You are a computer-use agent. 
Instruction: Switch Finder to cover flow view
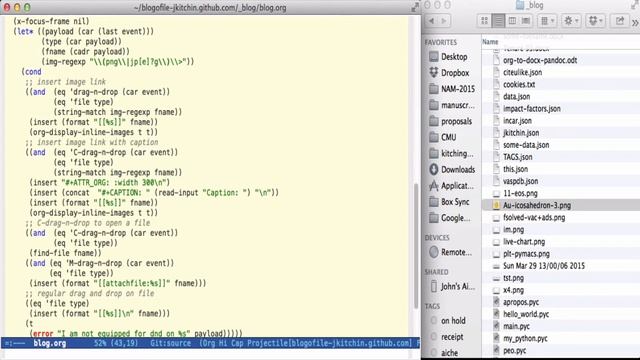[x=526, y=21]
